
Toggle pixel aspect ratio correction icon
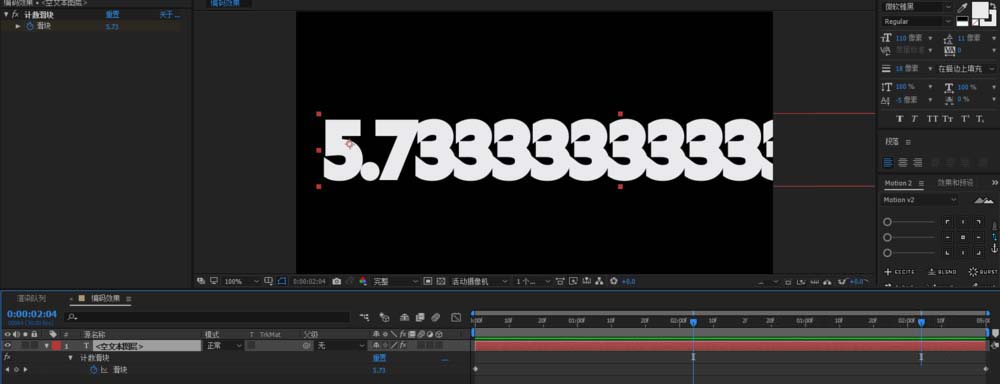pos(560,281)
